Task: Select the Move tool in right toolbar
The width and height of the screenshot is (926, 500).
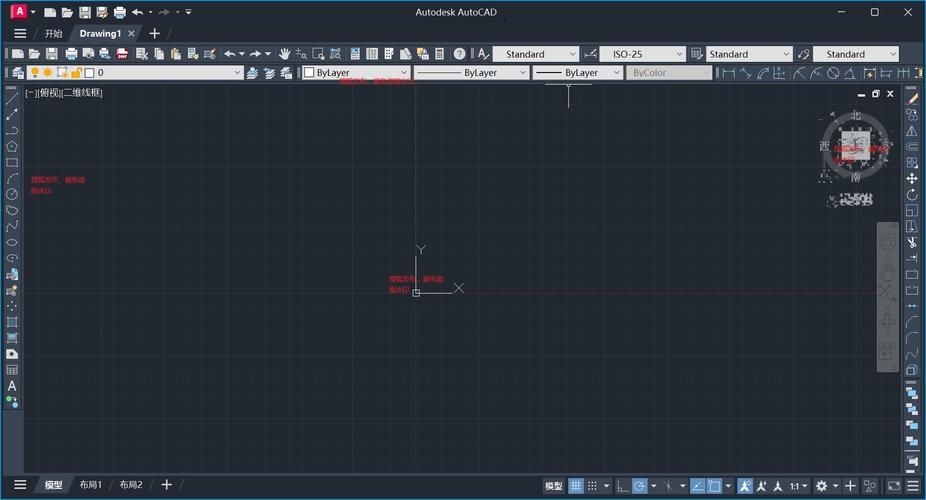Action: point(912,178)
